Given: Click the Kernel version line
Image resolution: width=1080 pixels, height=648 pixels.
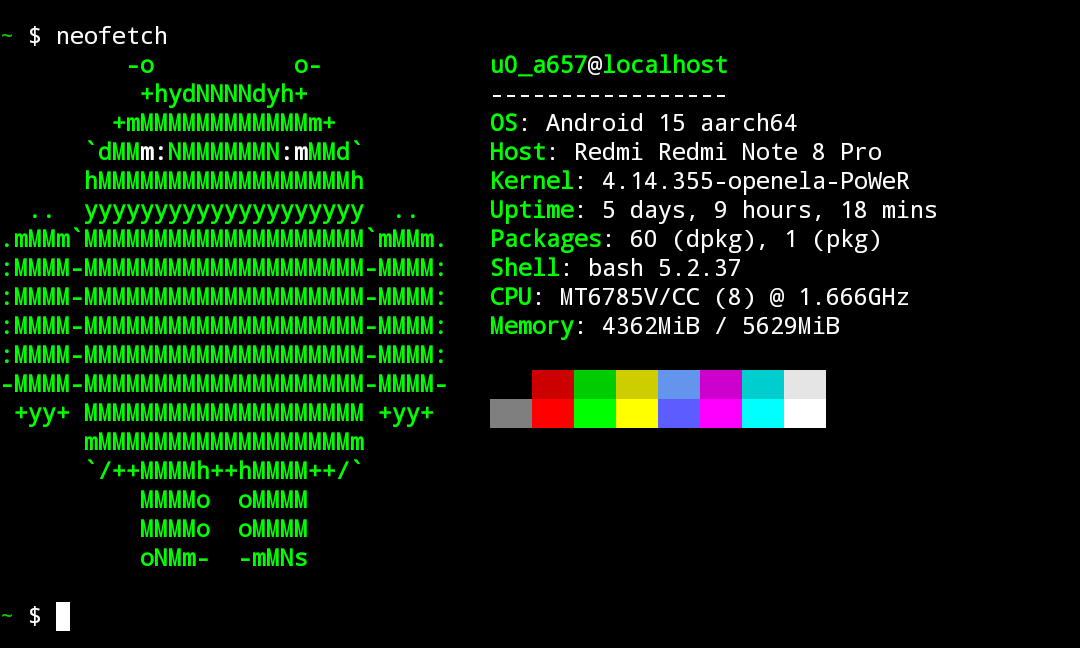Looking at the screenshot, I should point(699,182).
